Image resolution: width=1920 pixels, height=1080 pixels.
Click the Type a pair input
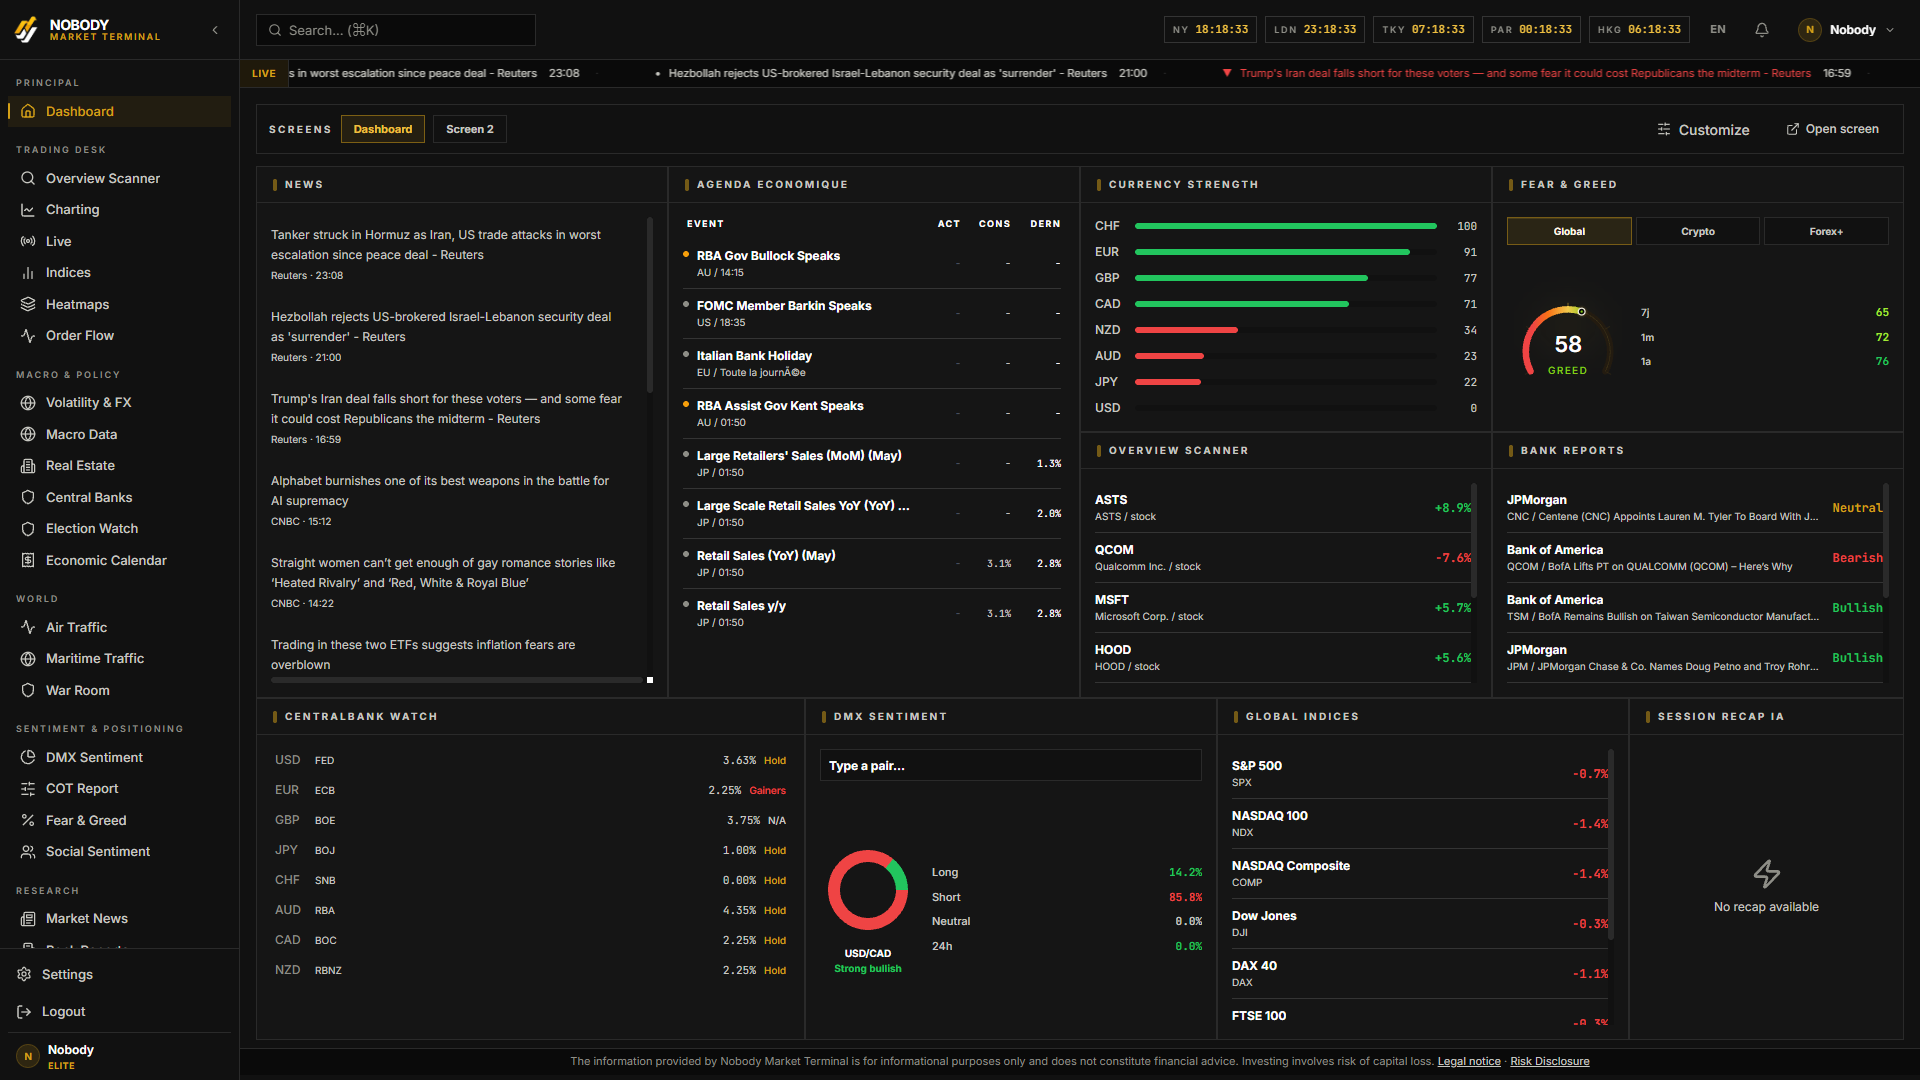coord(1010,765)
